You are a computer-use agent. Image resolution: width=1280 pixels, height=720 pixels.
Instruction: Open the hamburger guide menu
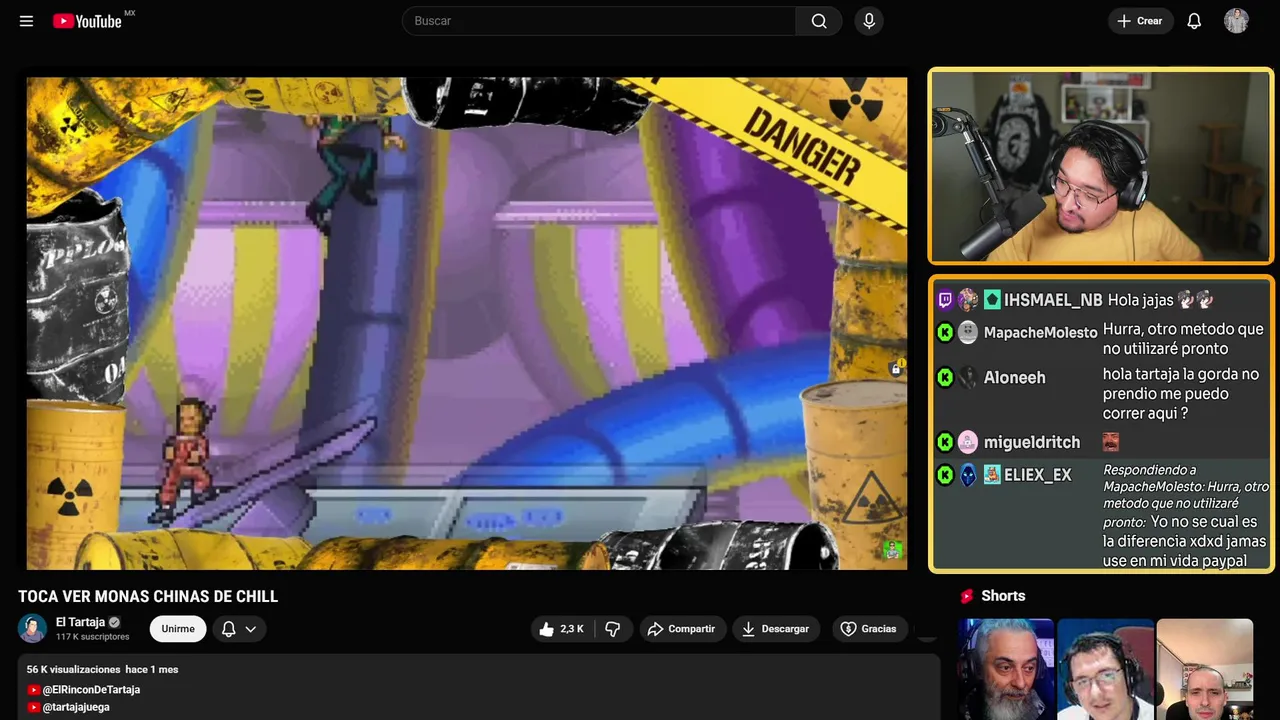[26, 21]
